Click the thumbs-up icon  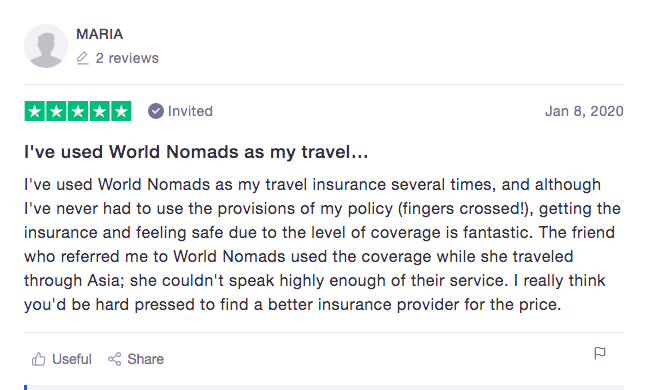pyautogui.click(x=38, y=359)
